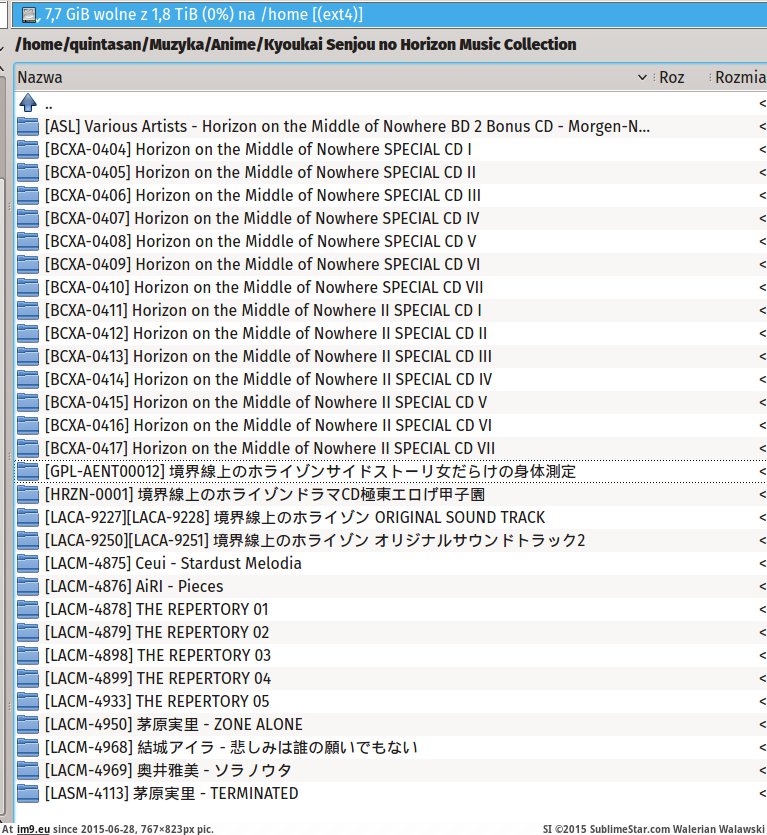Click folder icon beside [BCXA-0404] SPECIAL CD I
This screenshot has width=767, height=835.
coord(28,150)
